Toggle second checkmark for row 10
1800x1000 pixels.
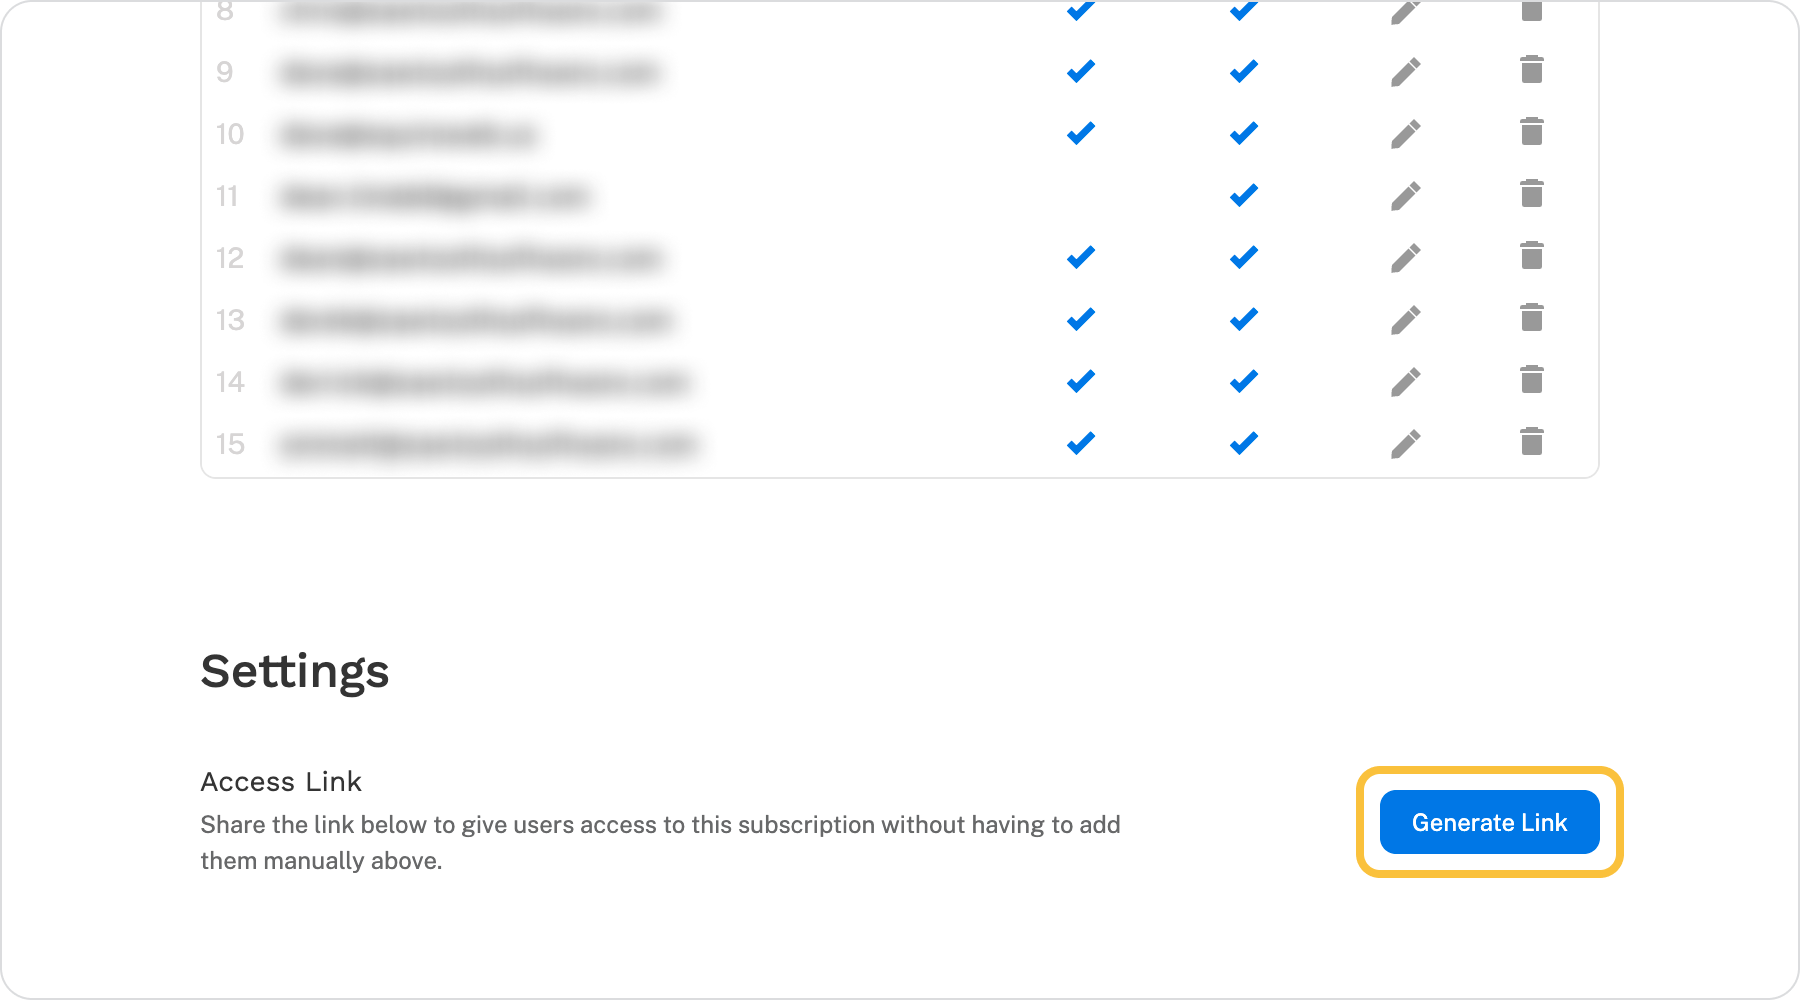tap(1244, 134)
